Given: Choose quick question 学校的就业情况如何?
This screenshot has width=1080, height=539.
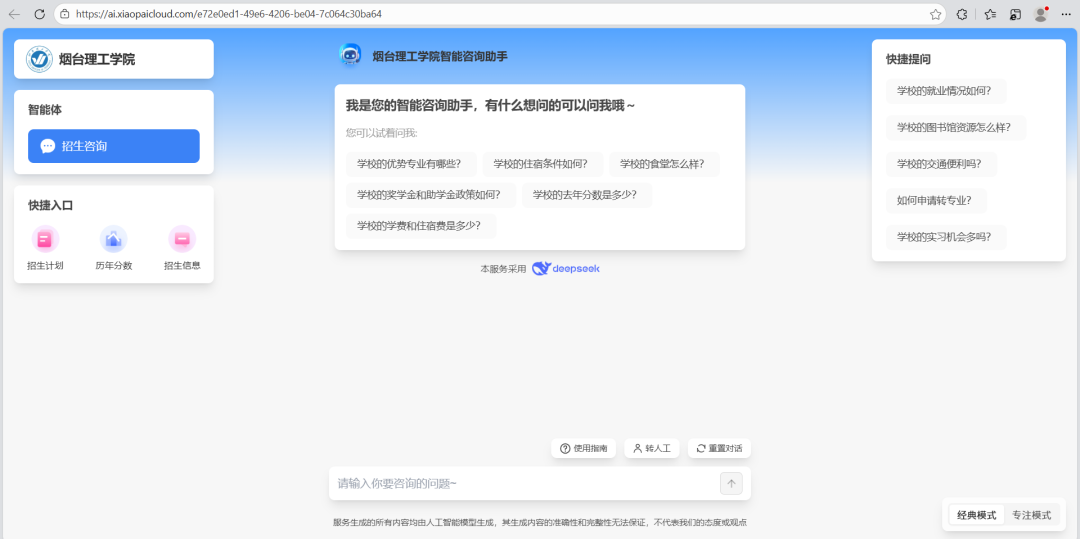Looking at the screenshot, I should [944, 91].
